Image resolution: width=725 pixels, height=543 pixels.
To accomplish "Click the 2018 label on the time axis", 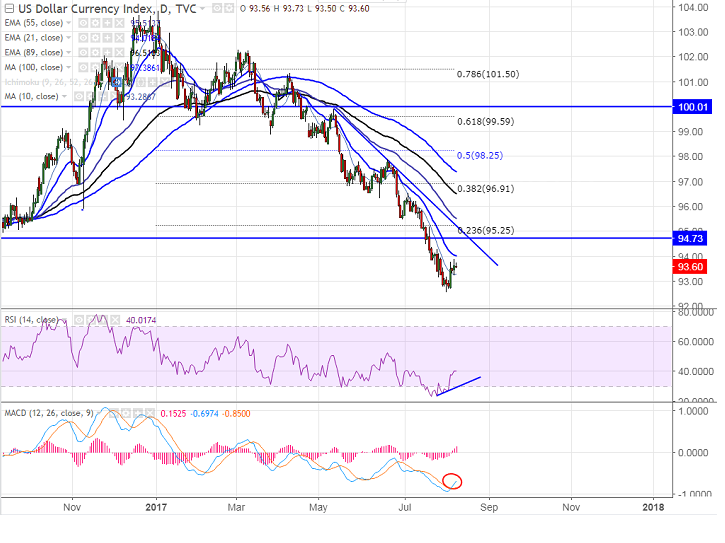I will 653,507.
